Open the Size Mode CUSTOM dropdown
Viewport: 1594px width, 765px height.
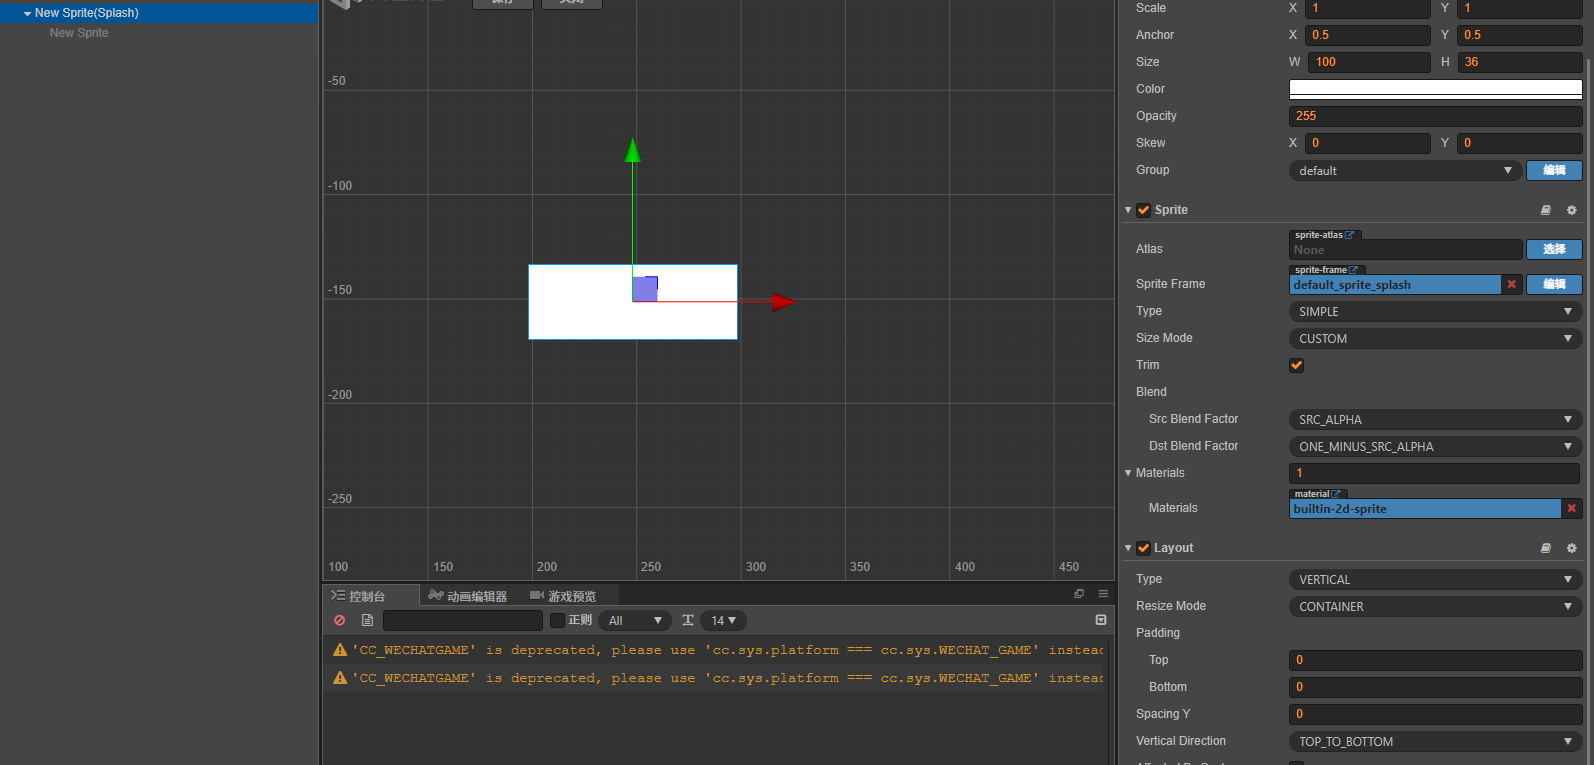coord(1435,339)
